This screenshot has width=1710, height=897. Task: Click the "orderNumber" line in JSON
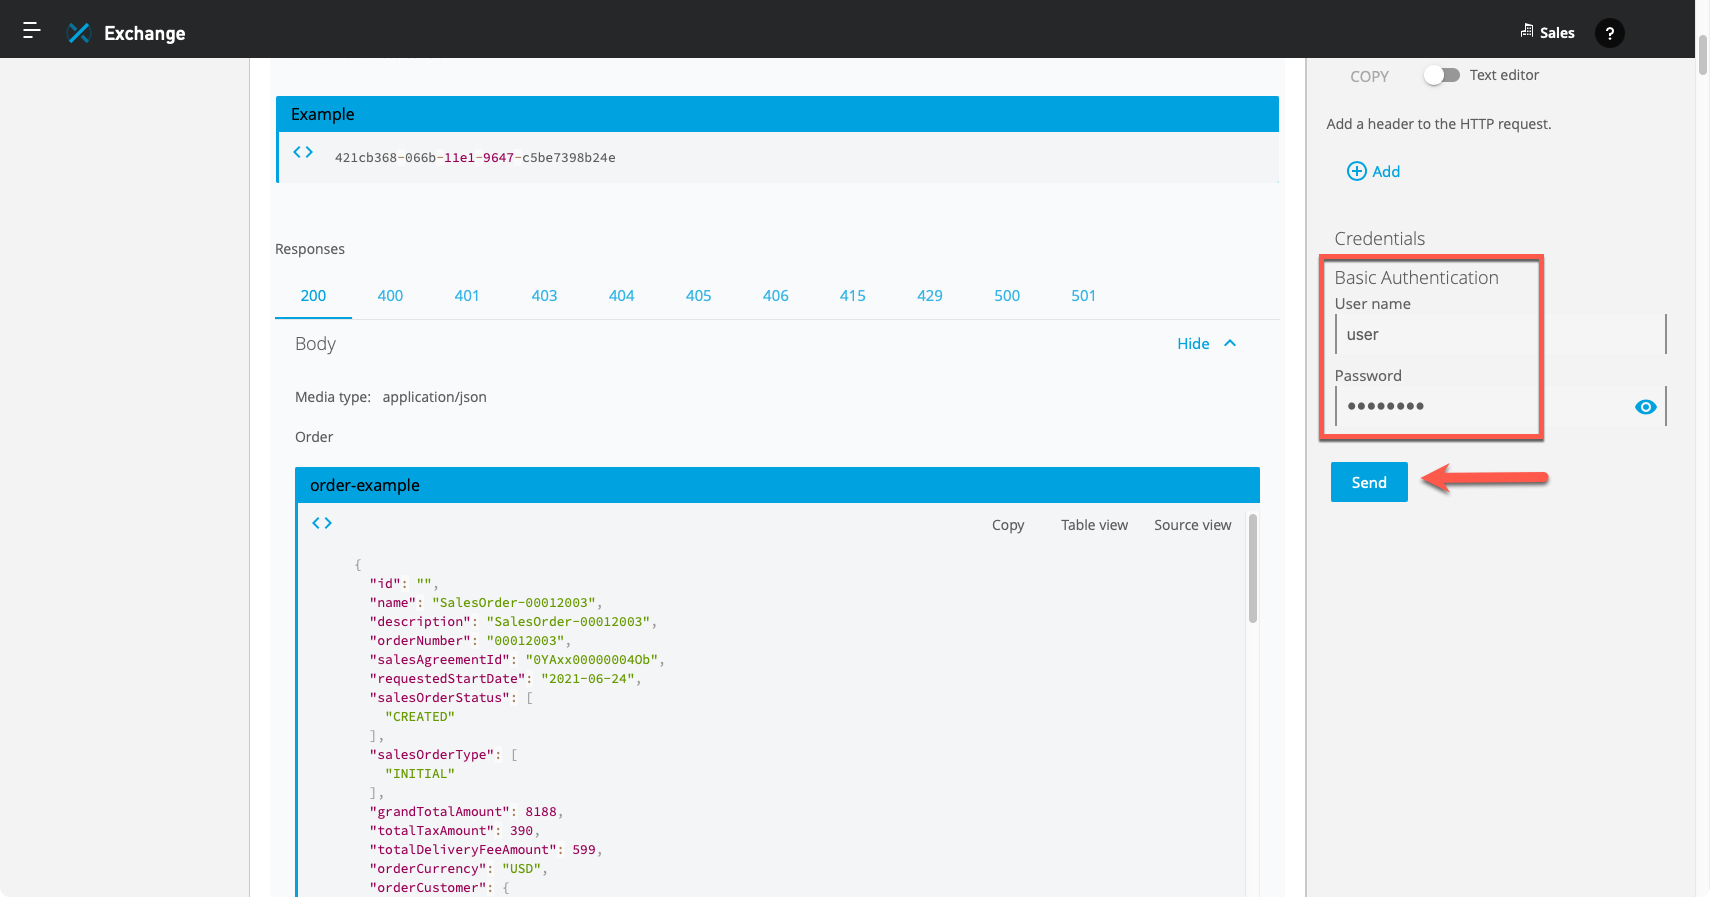470,641
